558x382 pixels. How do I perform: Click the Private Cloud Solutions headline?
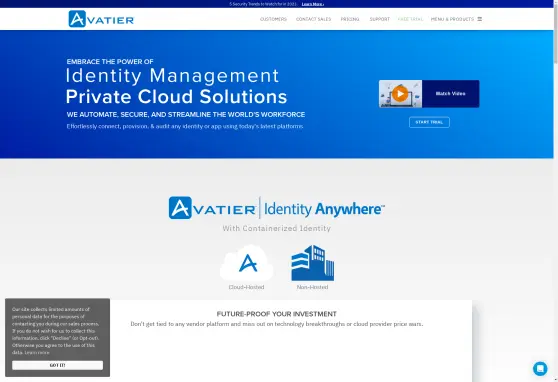177,96
